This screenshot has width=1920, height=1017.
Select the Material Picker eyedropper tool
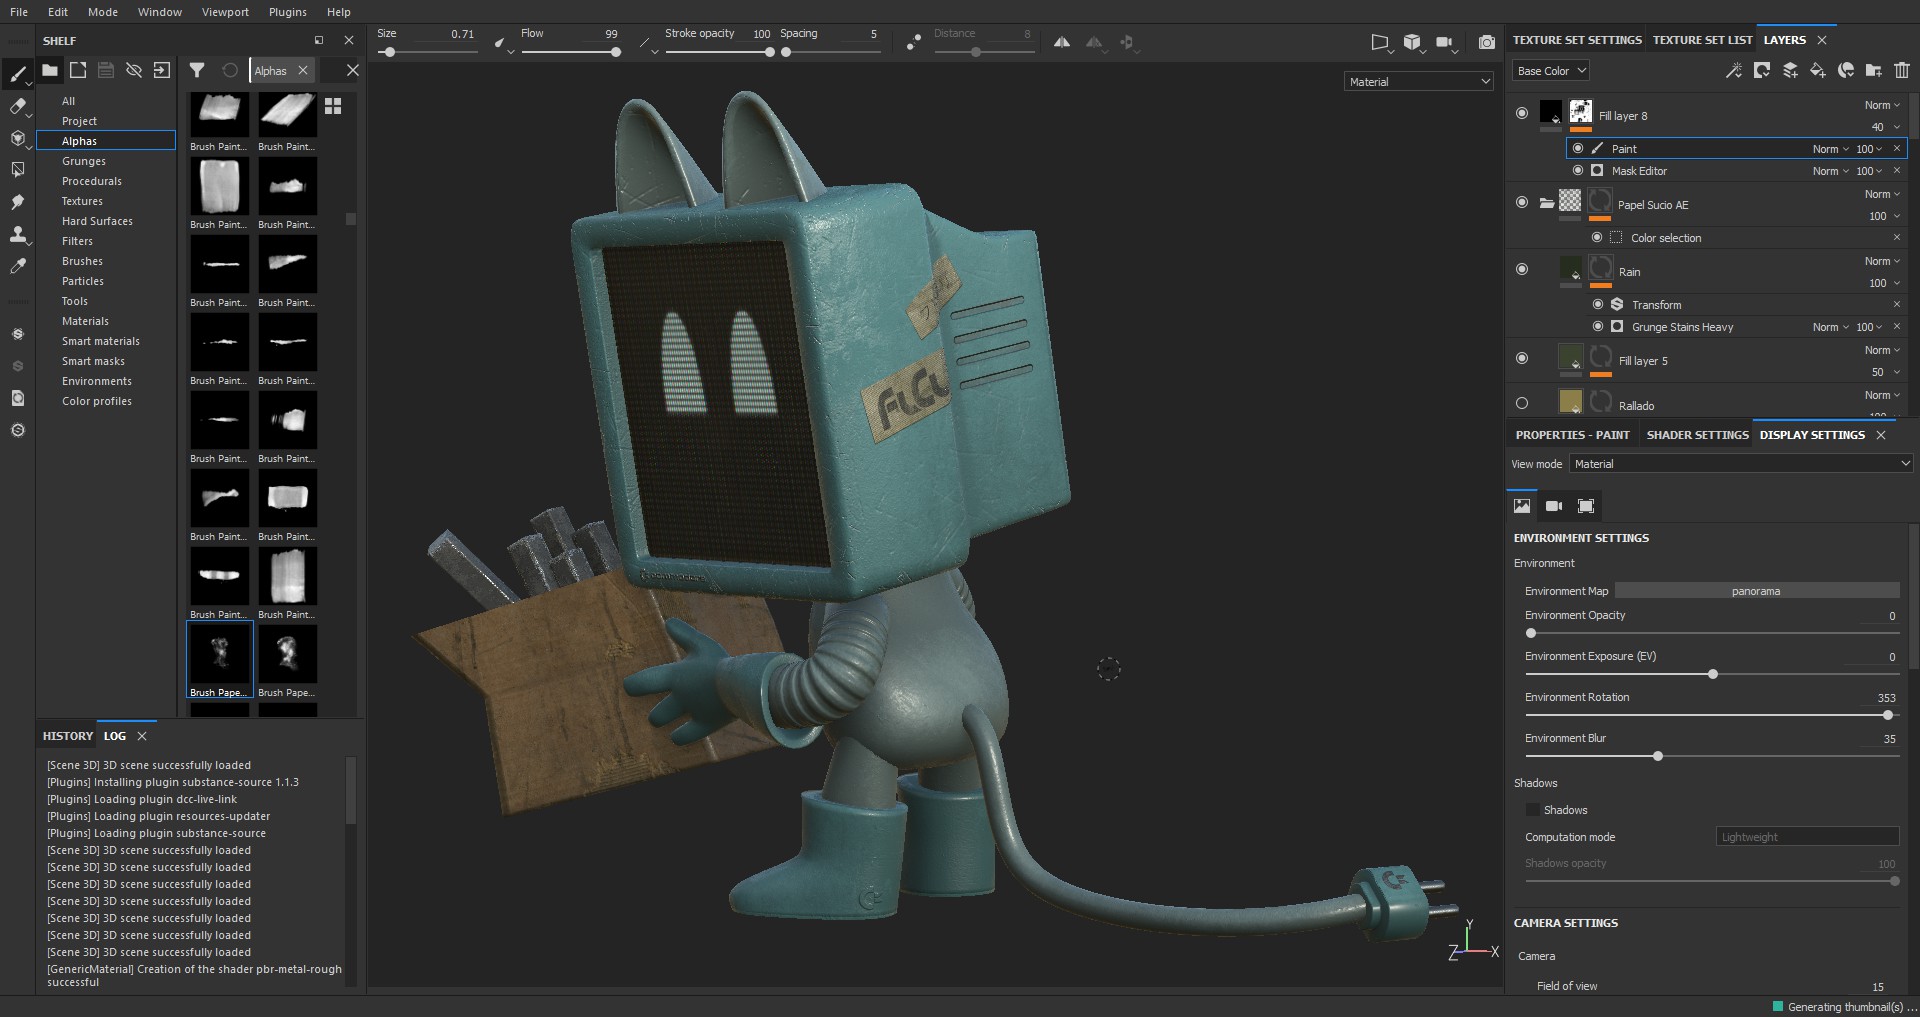pos(17,266)
